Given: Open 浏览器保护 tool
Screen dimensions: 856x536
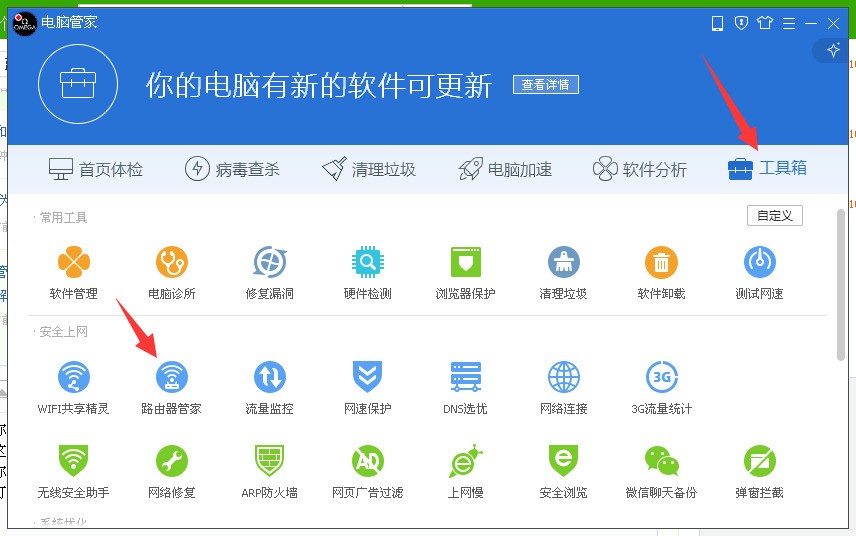Looking at the screenshot, I should pos(465,272).
